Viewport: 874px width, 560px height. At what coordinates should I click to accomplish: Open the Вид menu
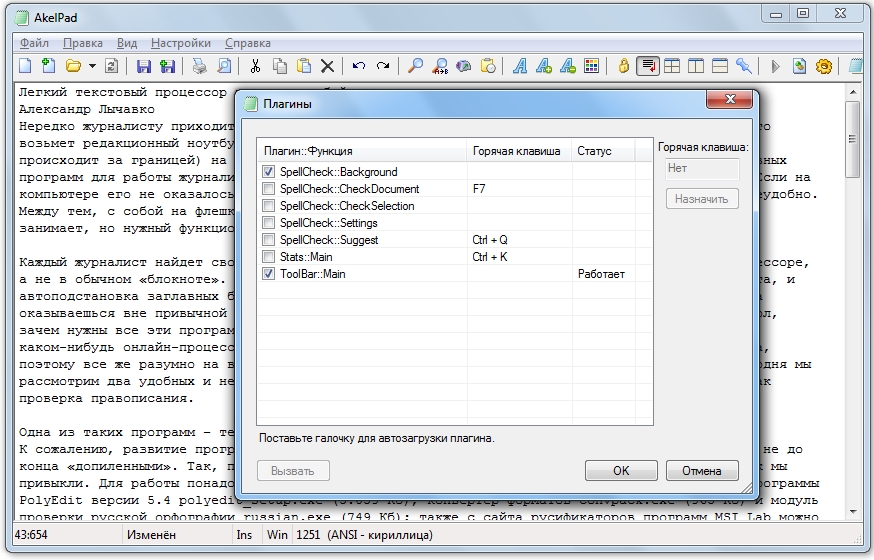pyautogui.click(x=127, y=43)
